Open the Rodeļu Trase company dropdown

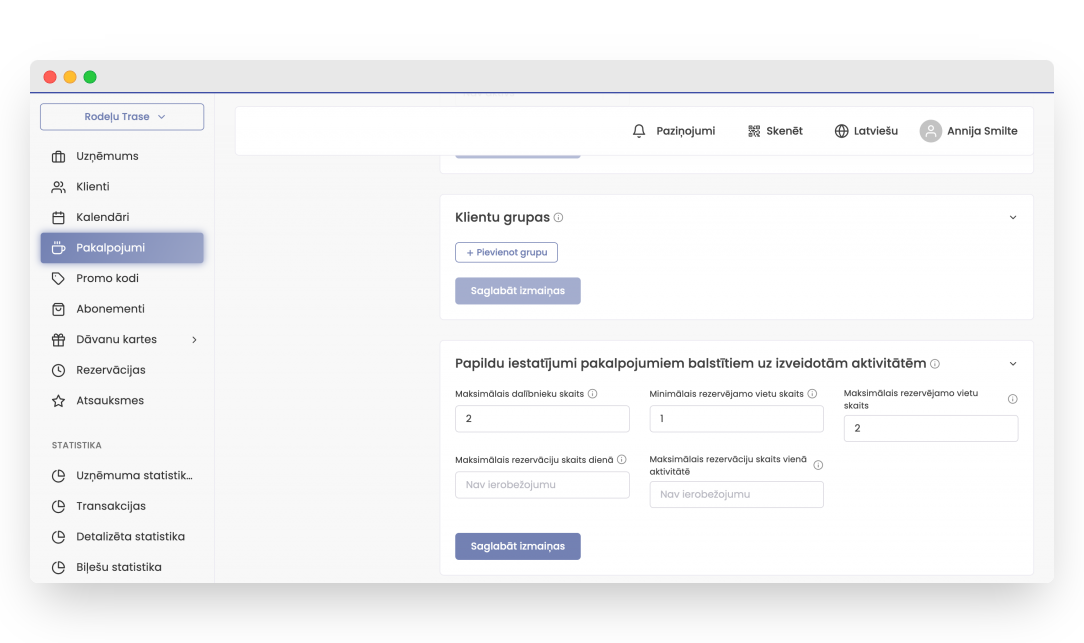[x=122, y=117]
